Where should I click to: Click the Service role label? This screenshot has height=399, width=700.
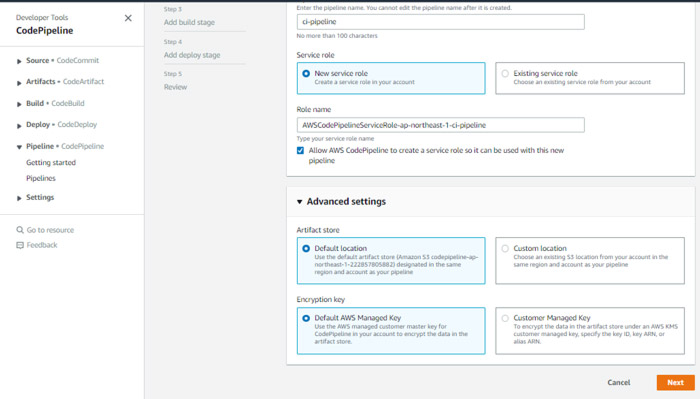point(316,55)
